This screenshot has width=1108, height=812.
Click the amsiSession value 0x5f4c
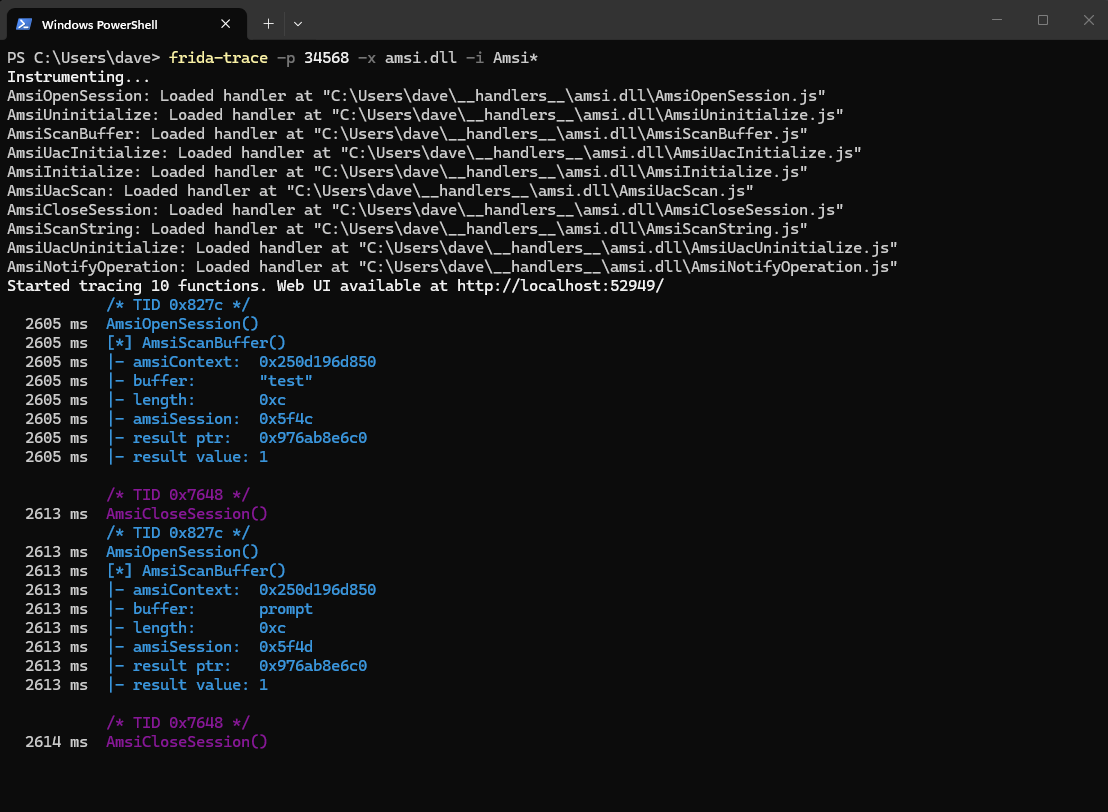coord(285,419)
